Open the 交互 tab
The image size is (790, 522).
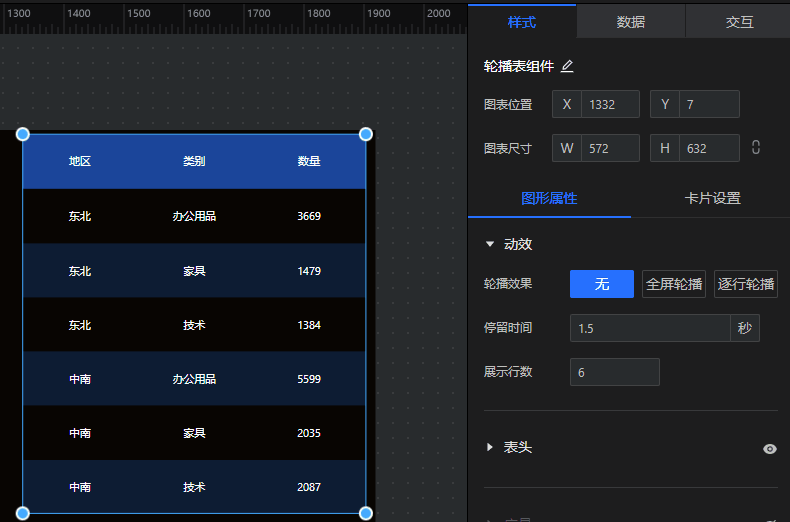[739, 22]
